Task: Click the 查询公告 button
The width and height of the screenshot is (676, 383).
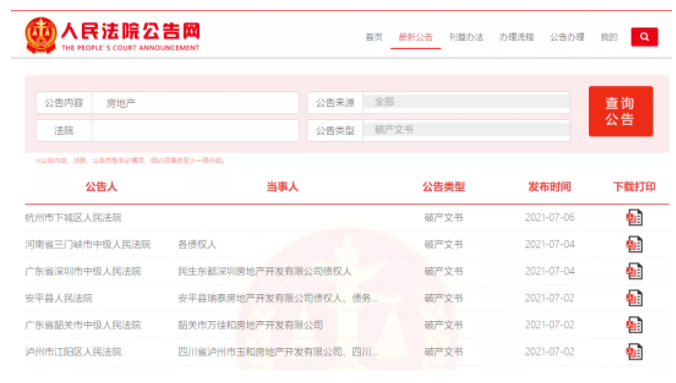Action: 621,111
